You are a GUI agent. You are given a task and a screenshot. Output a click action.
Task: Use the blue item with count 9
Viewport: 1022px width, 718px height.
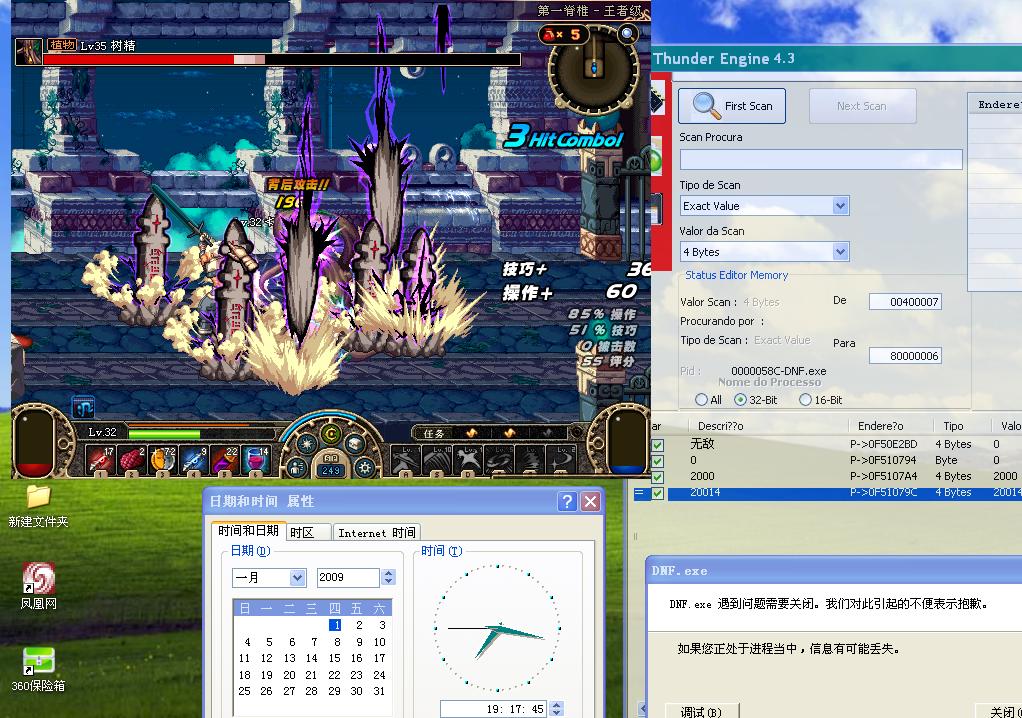point(194,459)
